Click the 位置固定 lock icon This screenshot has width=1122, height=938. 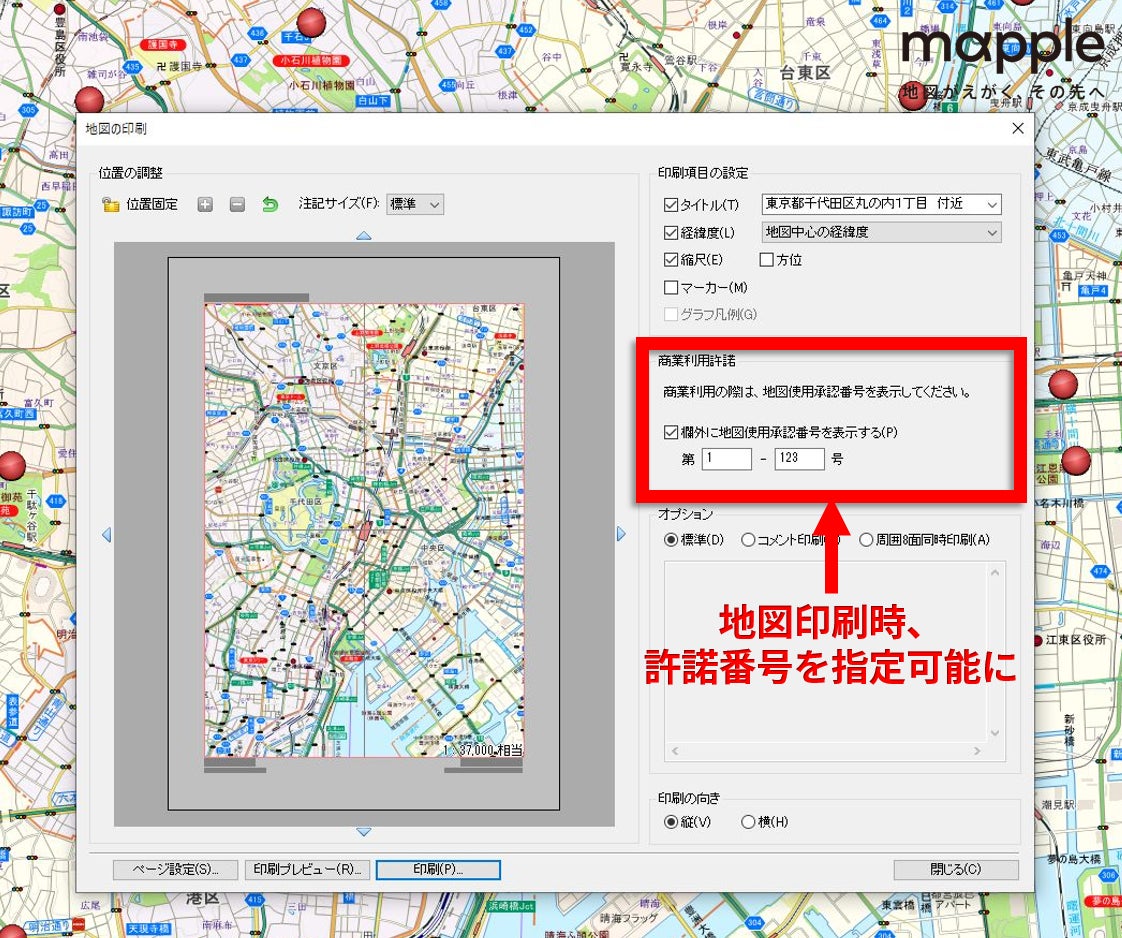110,205
